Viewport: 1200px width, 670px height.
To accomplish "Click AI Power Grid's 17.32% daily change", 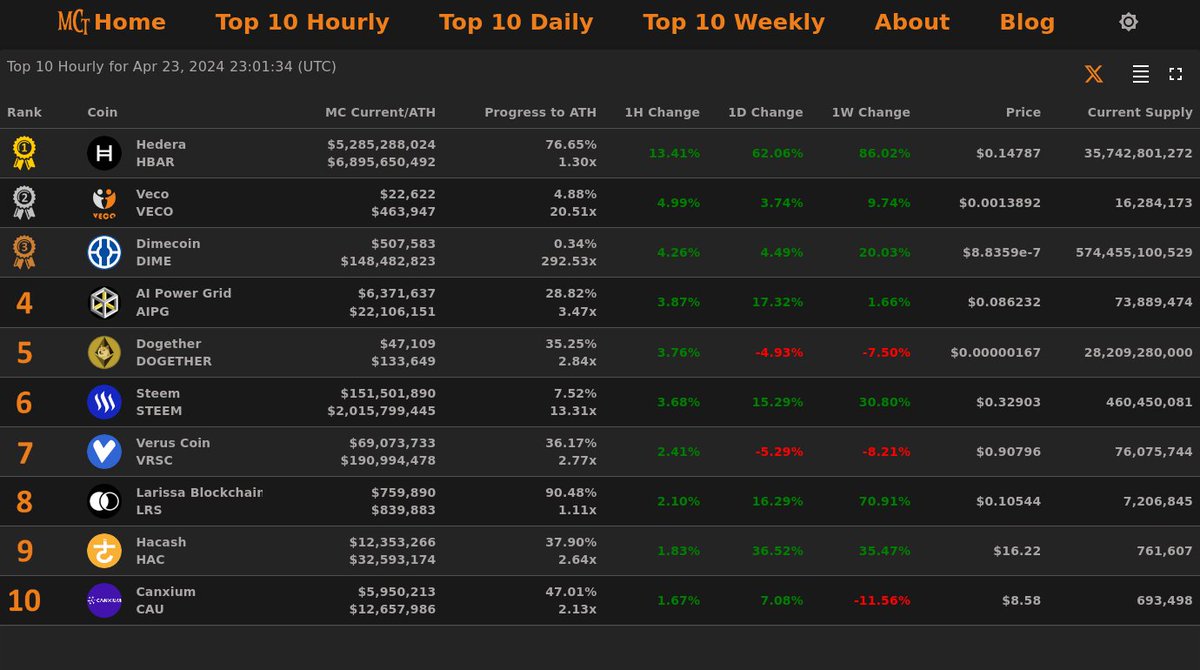I will pos(777,302).
